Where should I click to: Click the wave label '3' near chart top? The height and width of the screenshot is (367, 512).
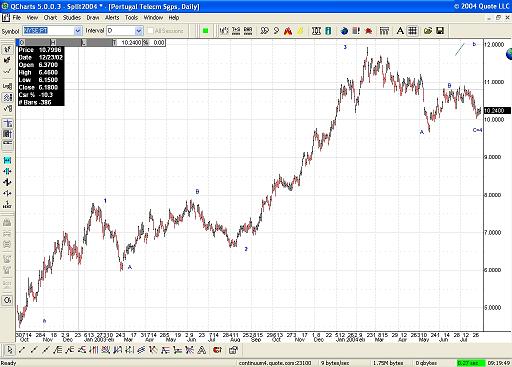[x=345, y=47]
